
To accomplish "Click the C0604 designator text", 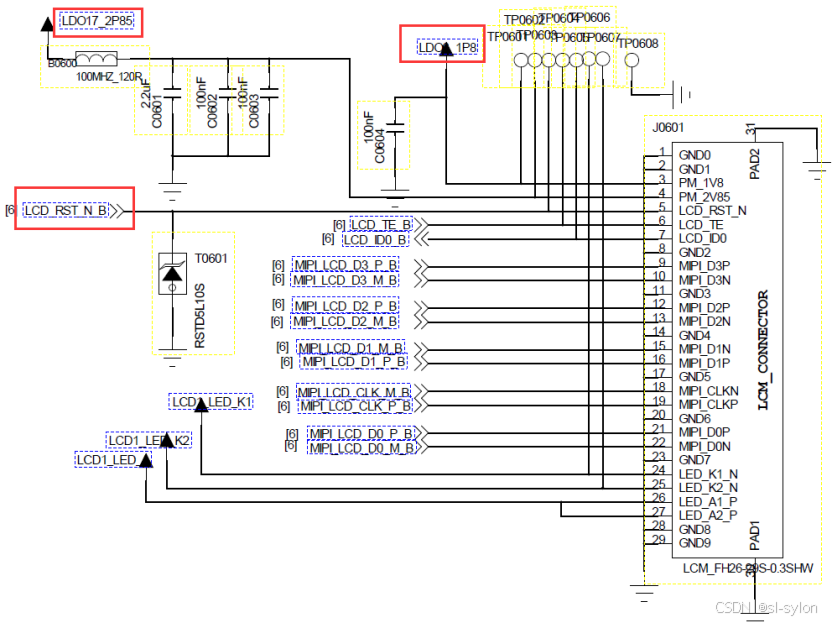I will 380,146.
